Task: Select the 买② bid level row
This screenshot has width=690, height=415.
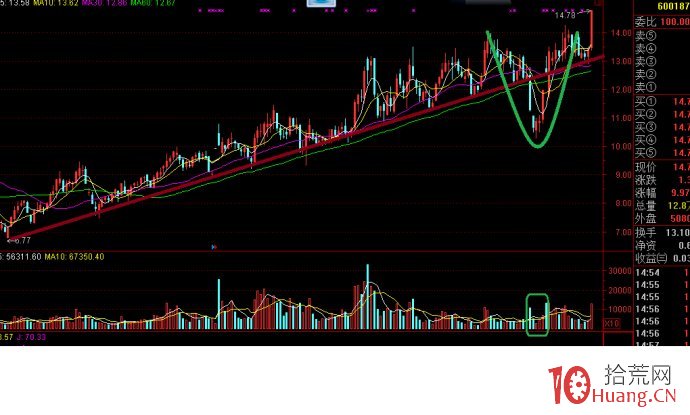Action: coord(662,114)
